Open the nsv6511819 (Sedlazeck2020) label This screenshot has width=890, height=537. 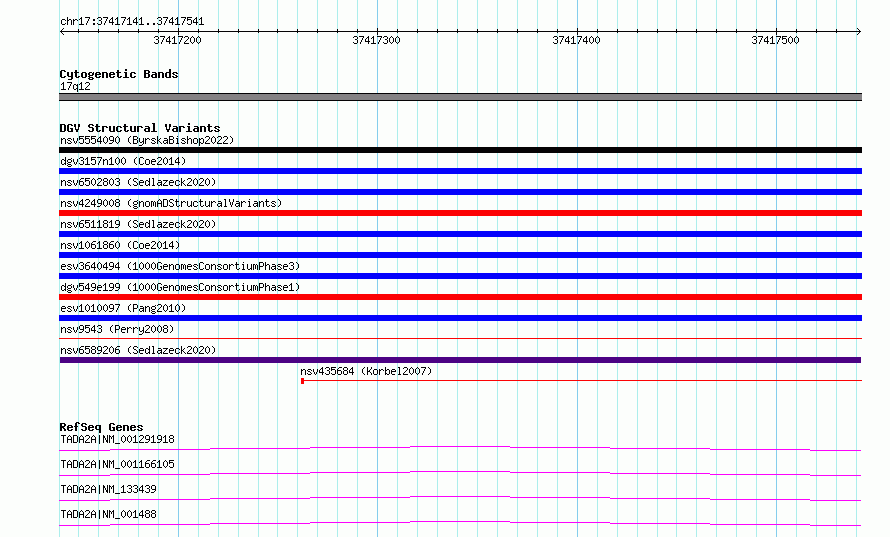(138, 224)
